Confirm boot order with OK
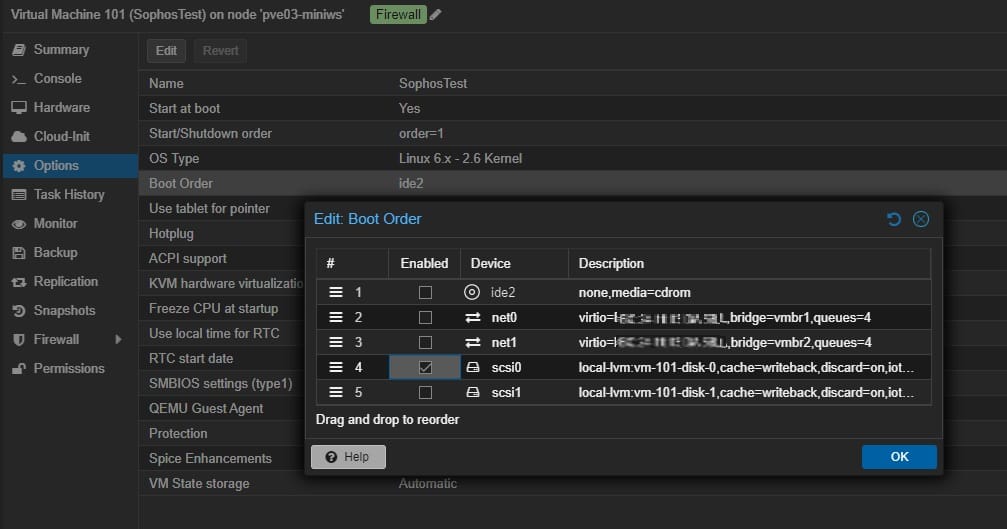Viewport: 1007px width, 529px height. pyautogui.click(x=899, y=456)
